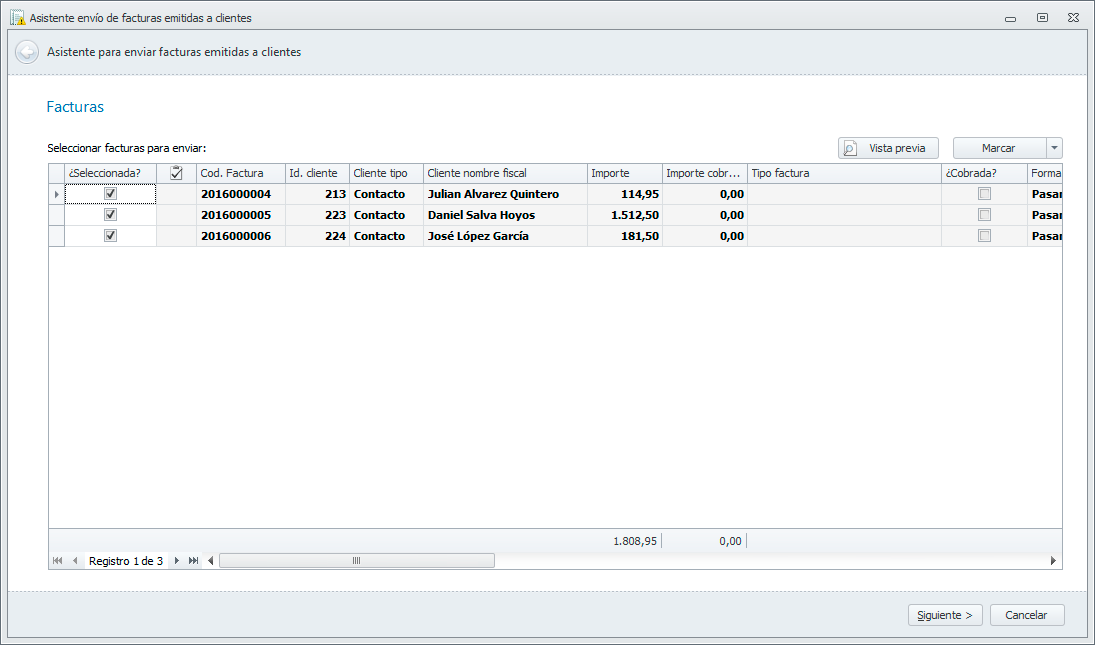The image size is (1095, 645).
Task: Cancel the invoice sending wizard
Action: click(1027, 615)
